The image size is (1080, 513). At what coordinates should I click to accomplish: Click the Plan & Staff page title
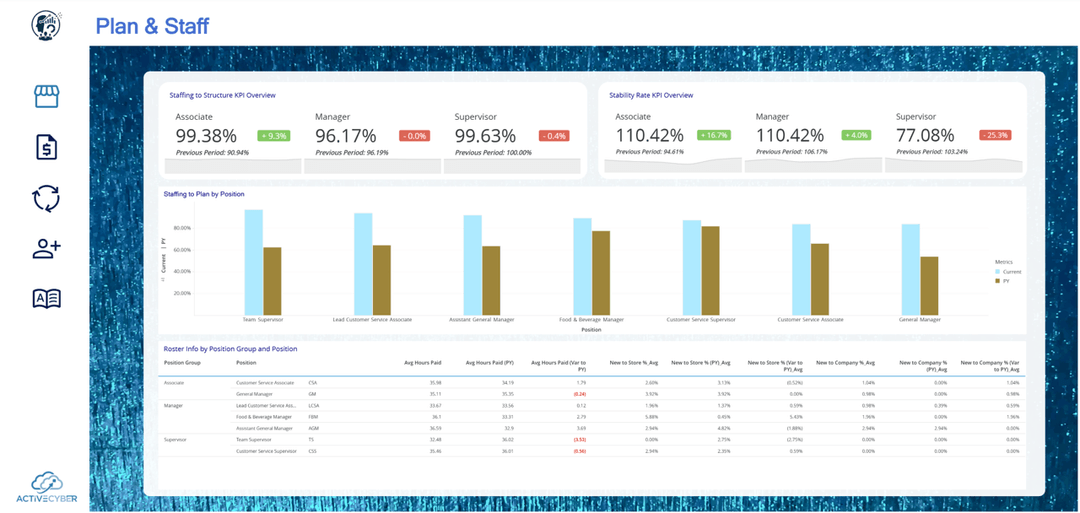[x=152, y=26]
